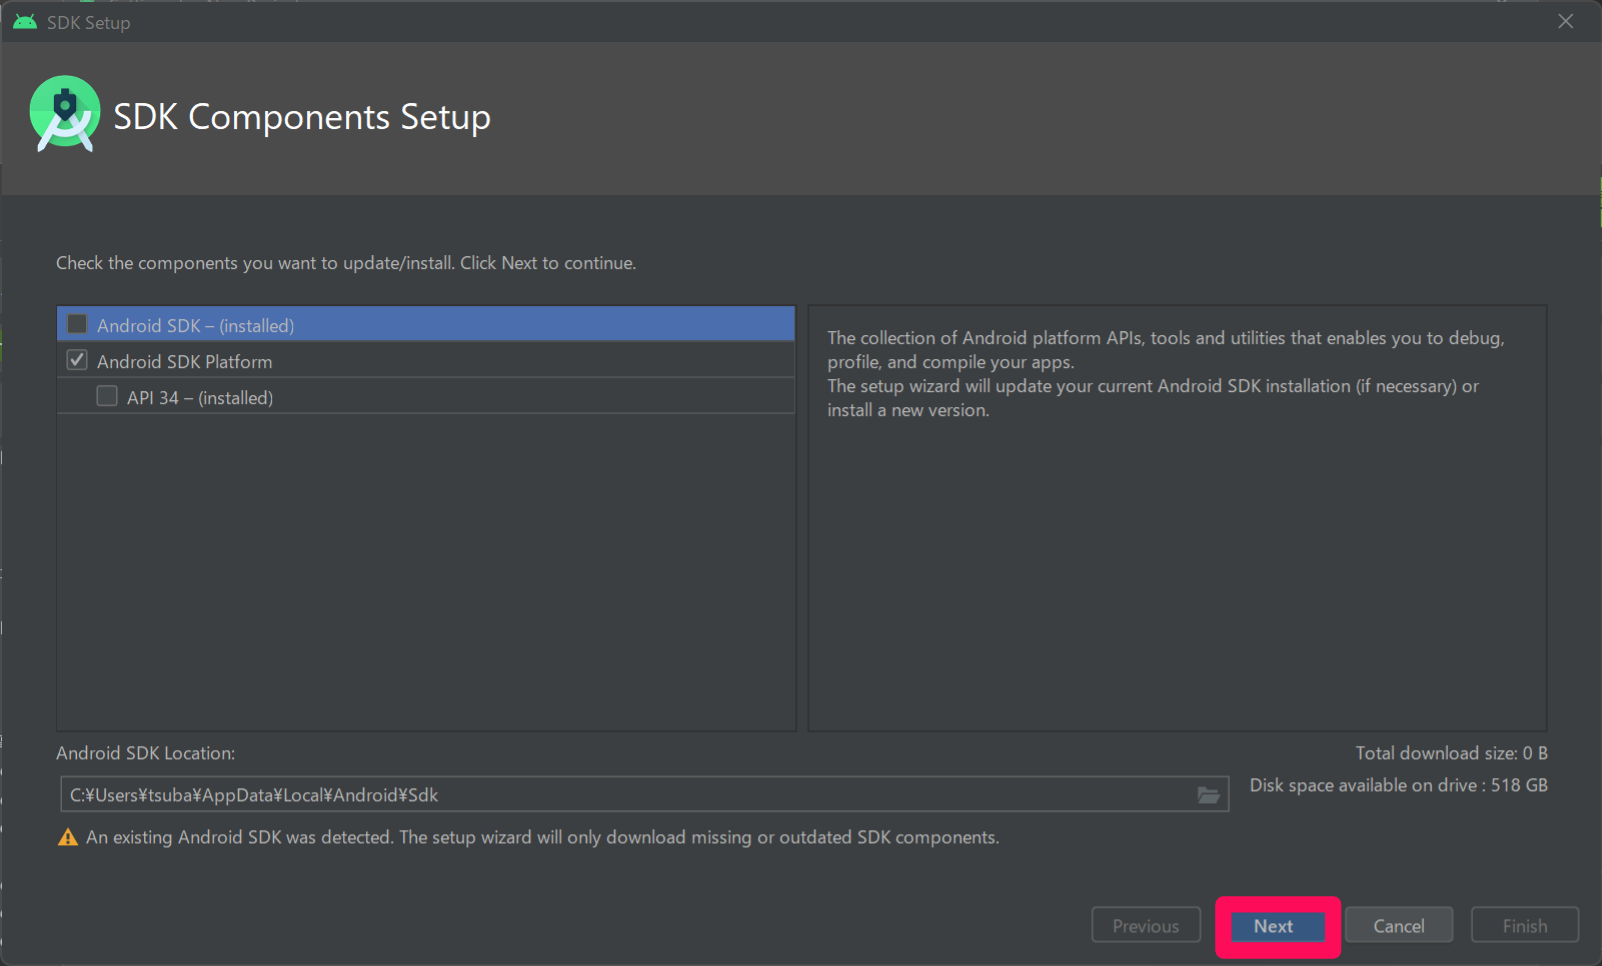Close the SDK Setup window

pos(1565,21)
